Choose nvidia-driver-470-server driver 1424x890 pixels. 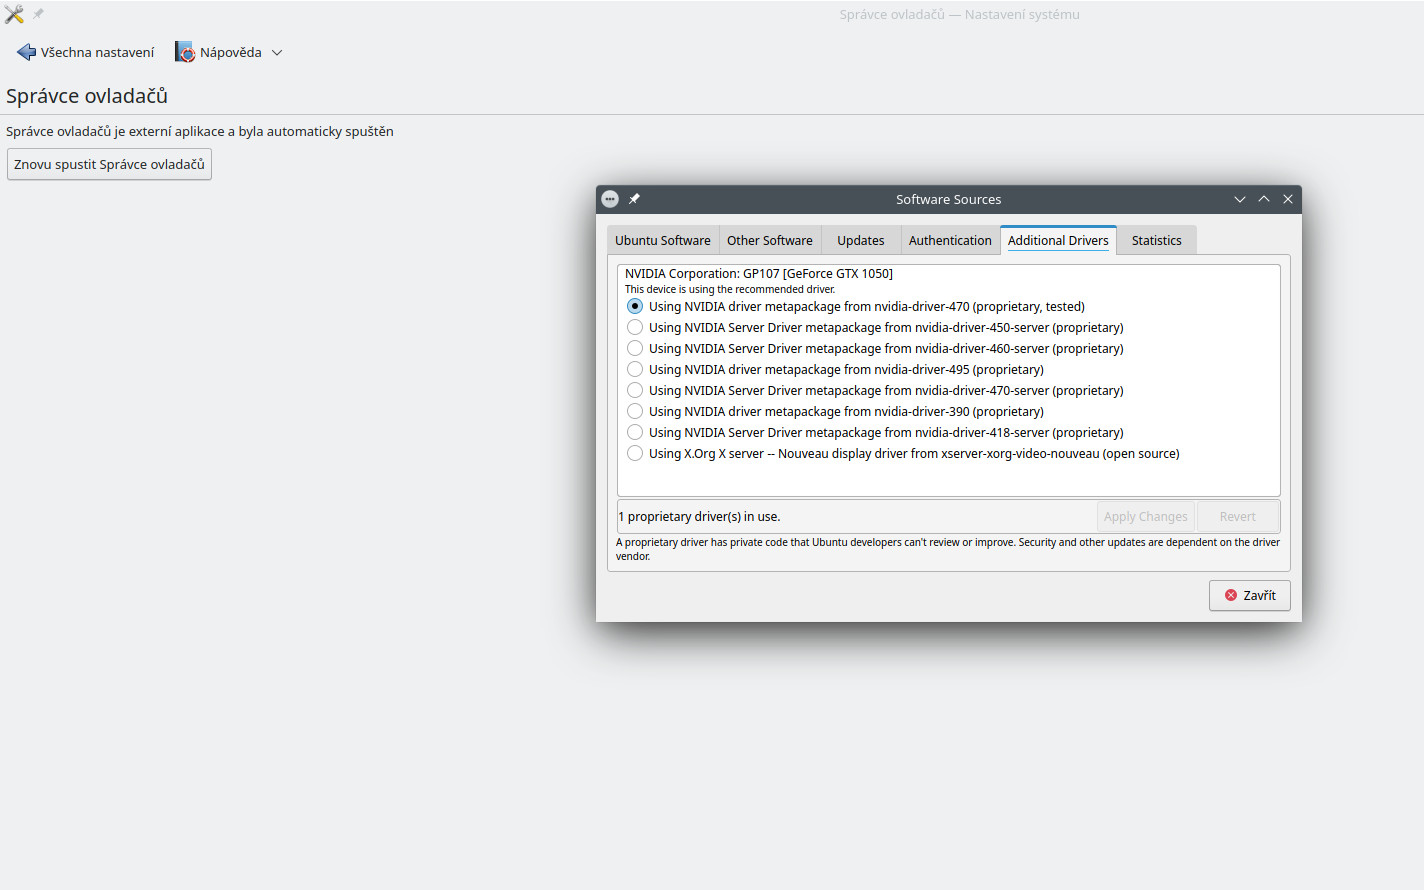[x=875, y=390]
